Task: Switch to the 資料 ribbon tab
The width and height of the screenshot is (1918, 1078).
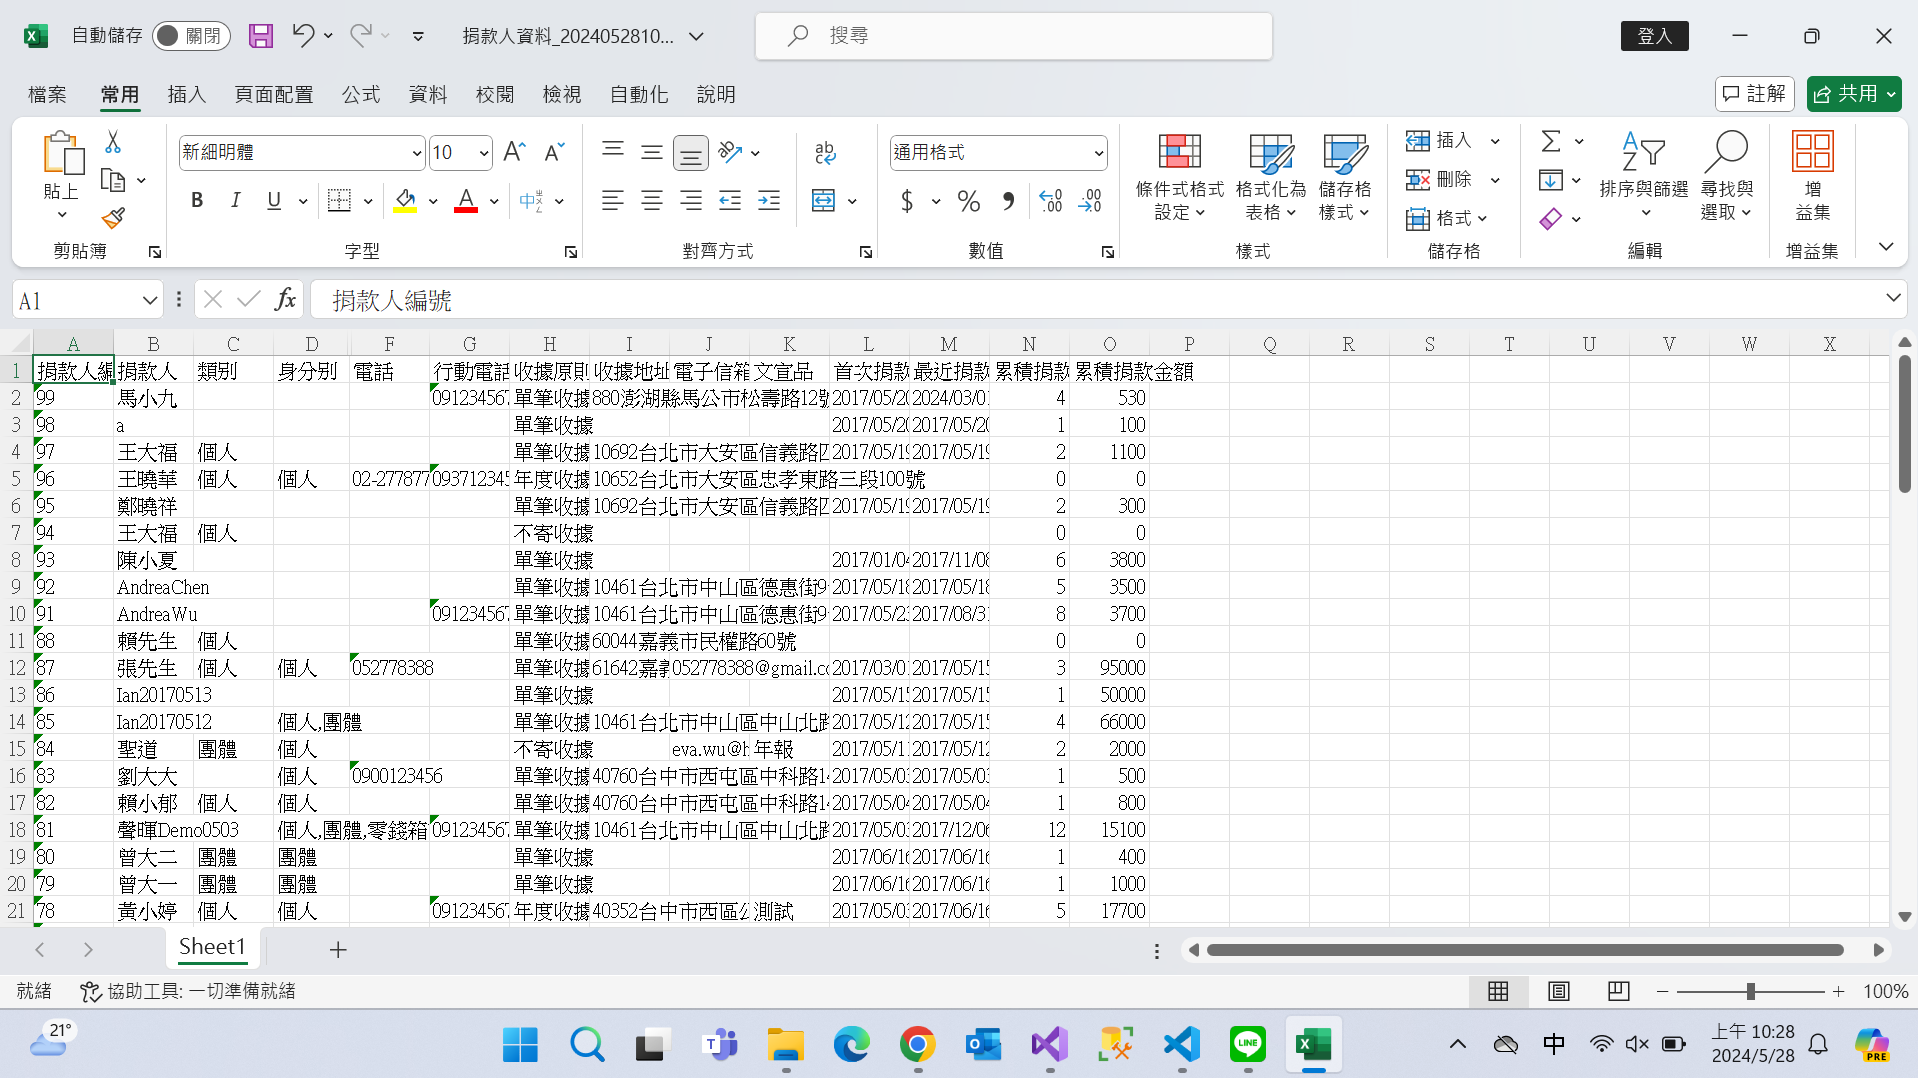Action: [428, 94]
